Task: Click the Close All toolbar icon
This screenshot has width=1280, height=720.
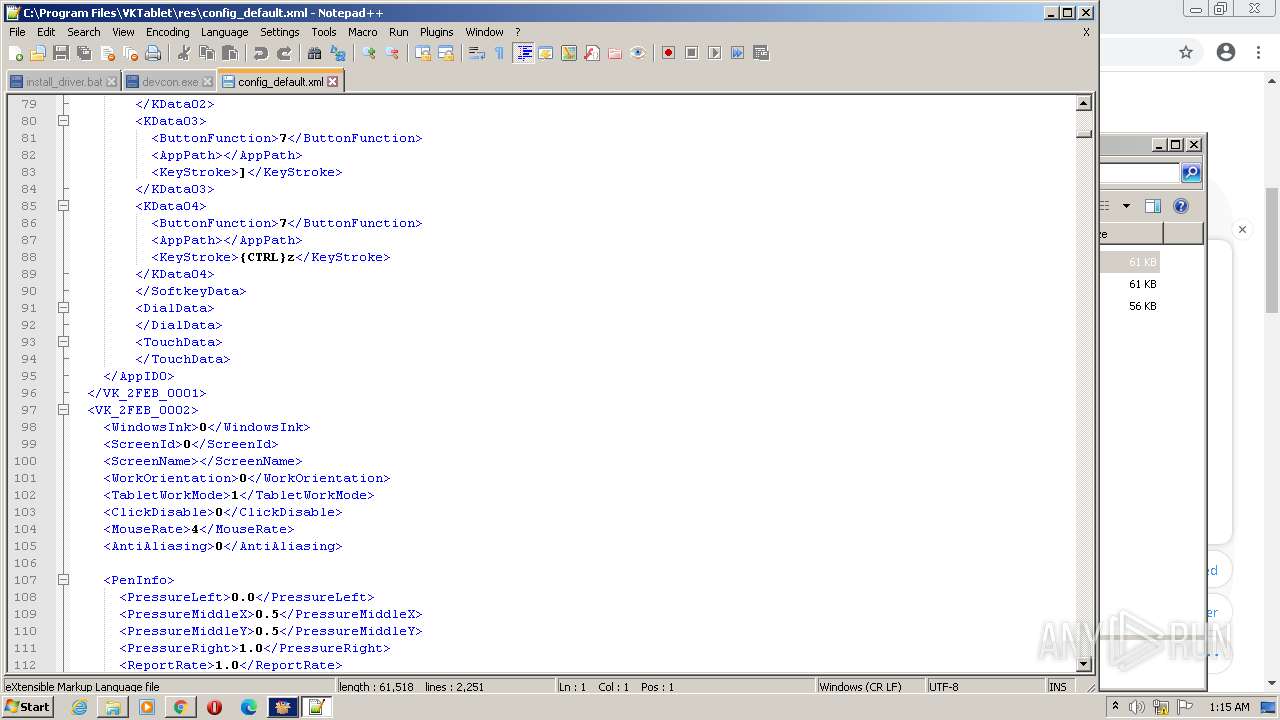Action: point(130,53)
